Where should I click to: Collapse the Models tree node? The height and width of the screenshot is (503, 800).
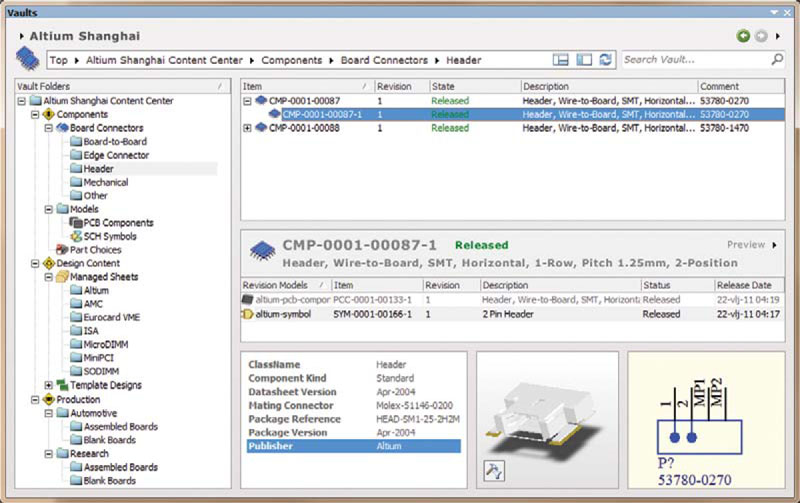click(48, 209)
